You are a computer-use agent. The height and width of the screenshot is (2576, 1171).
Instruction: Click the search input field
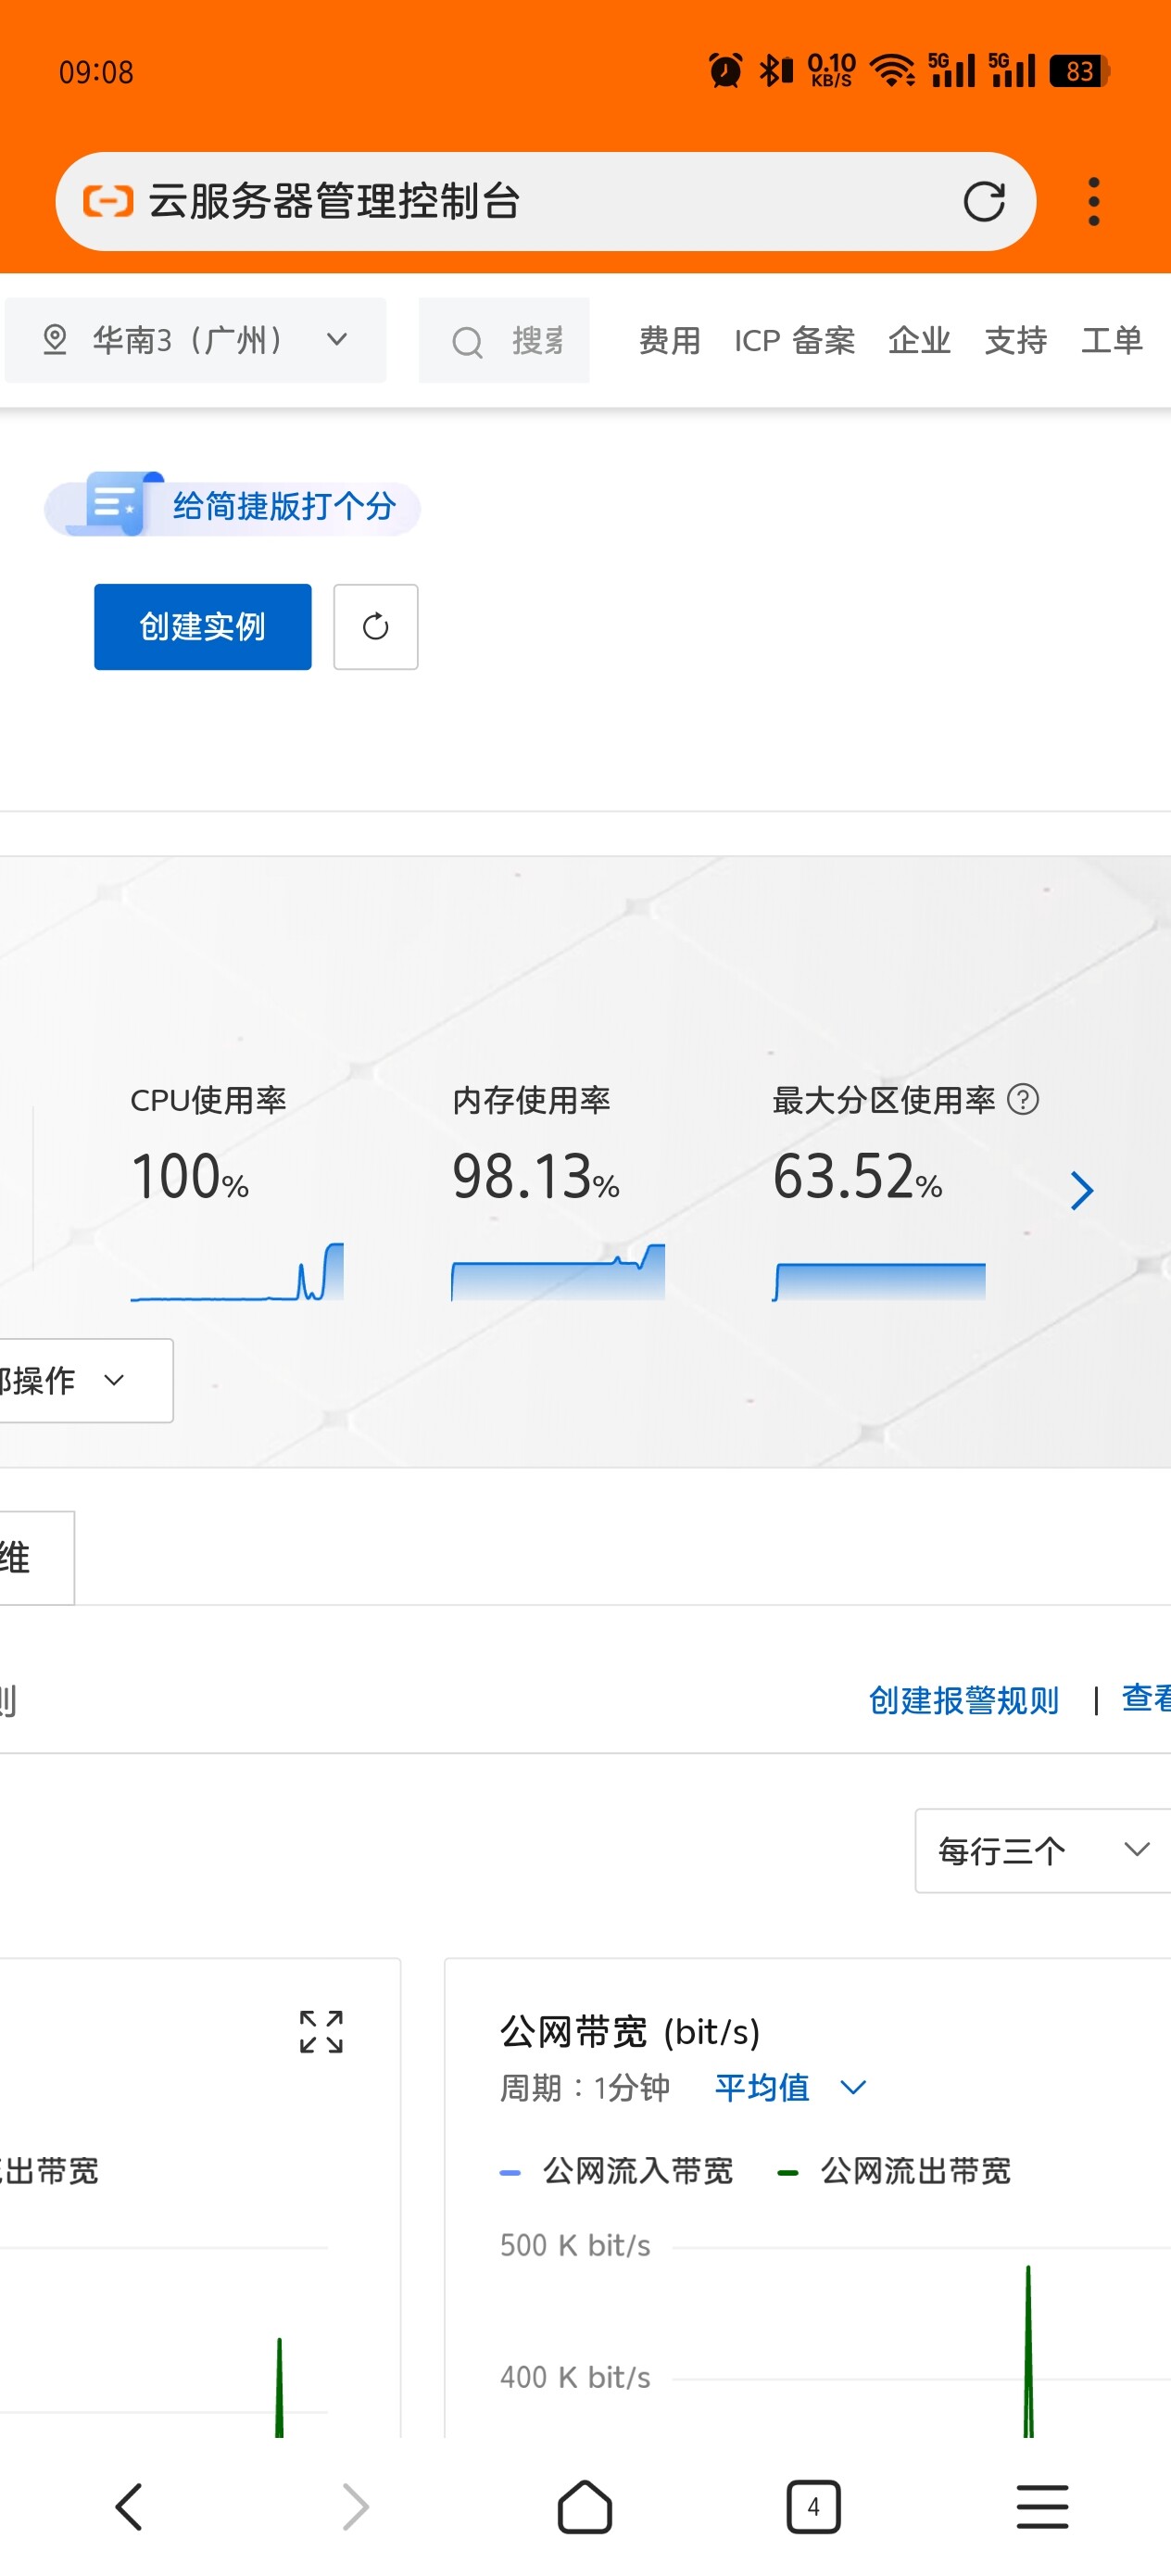pyautogui.click(x=504, y=341)
